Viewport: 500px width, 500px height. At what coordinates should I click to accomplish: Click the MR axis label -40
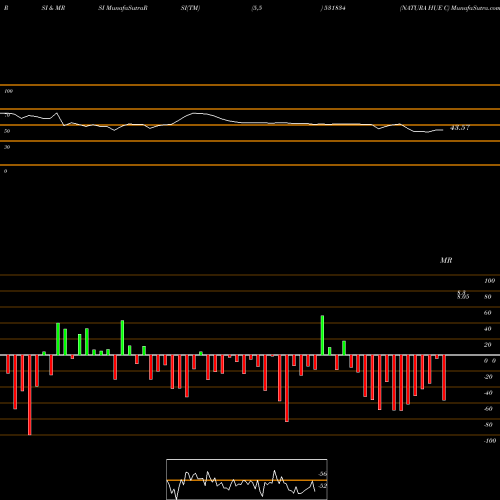488,393
